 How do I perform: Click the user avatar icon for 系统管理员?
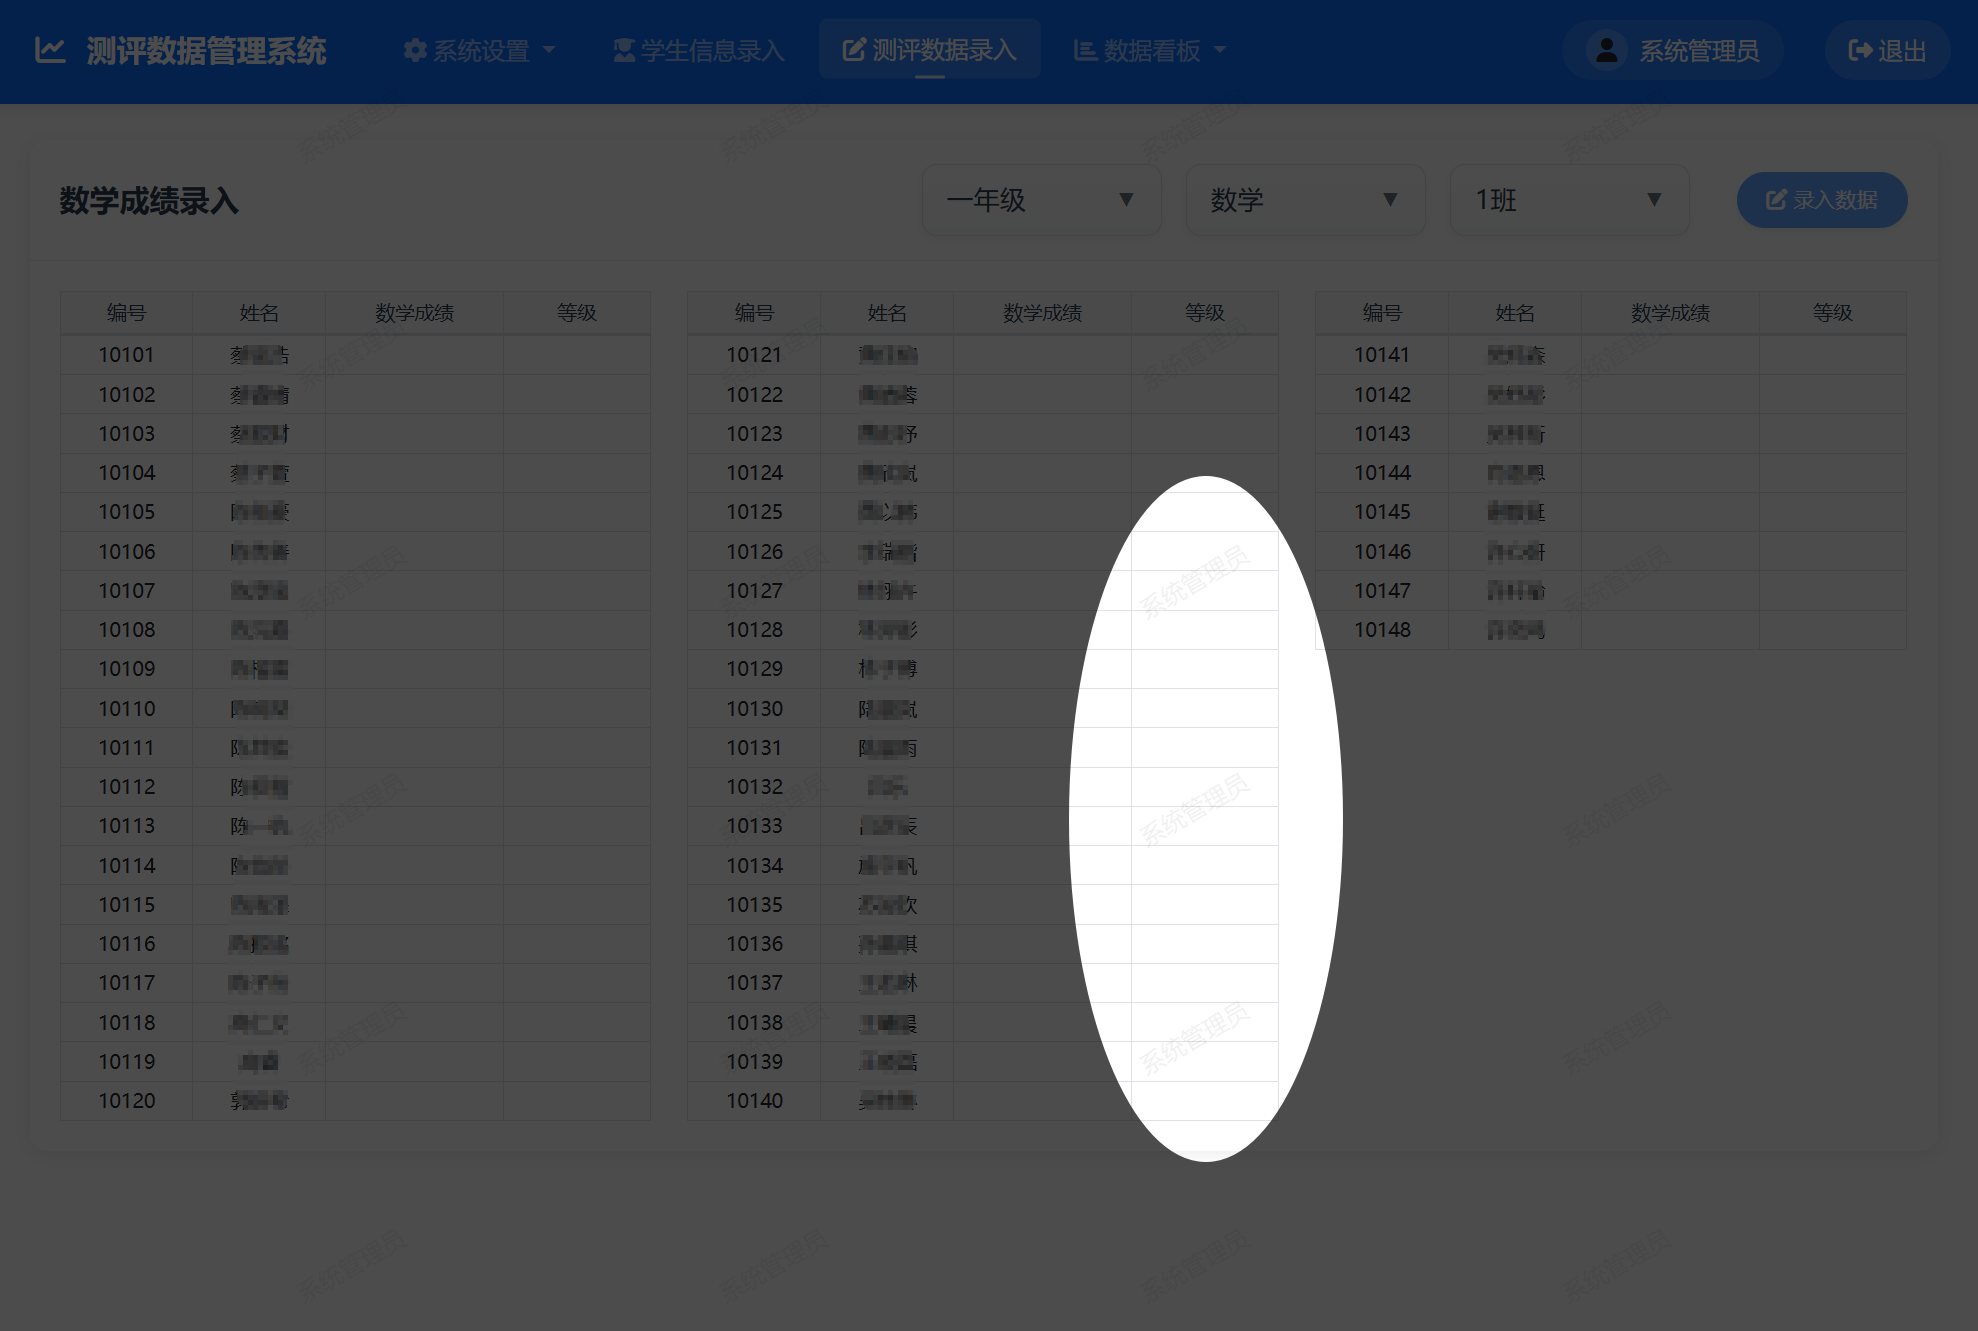pyautogui.click(x=1606, y=50)
